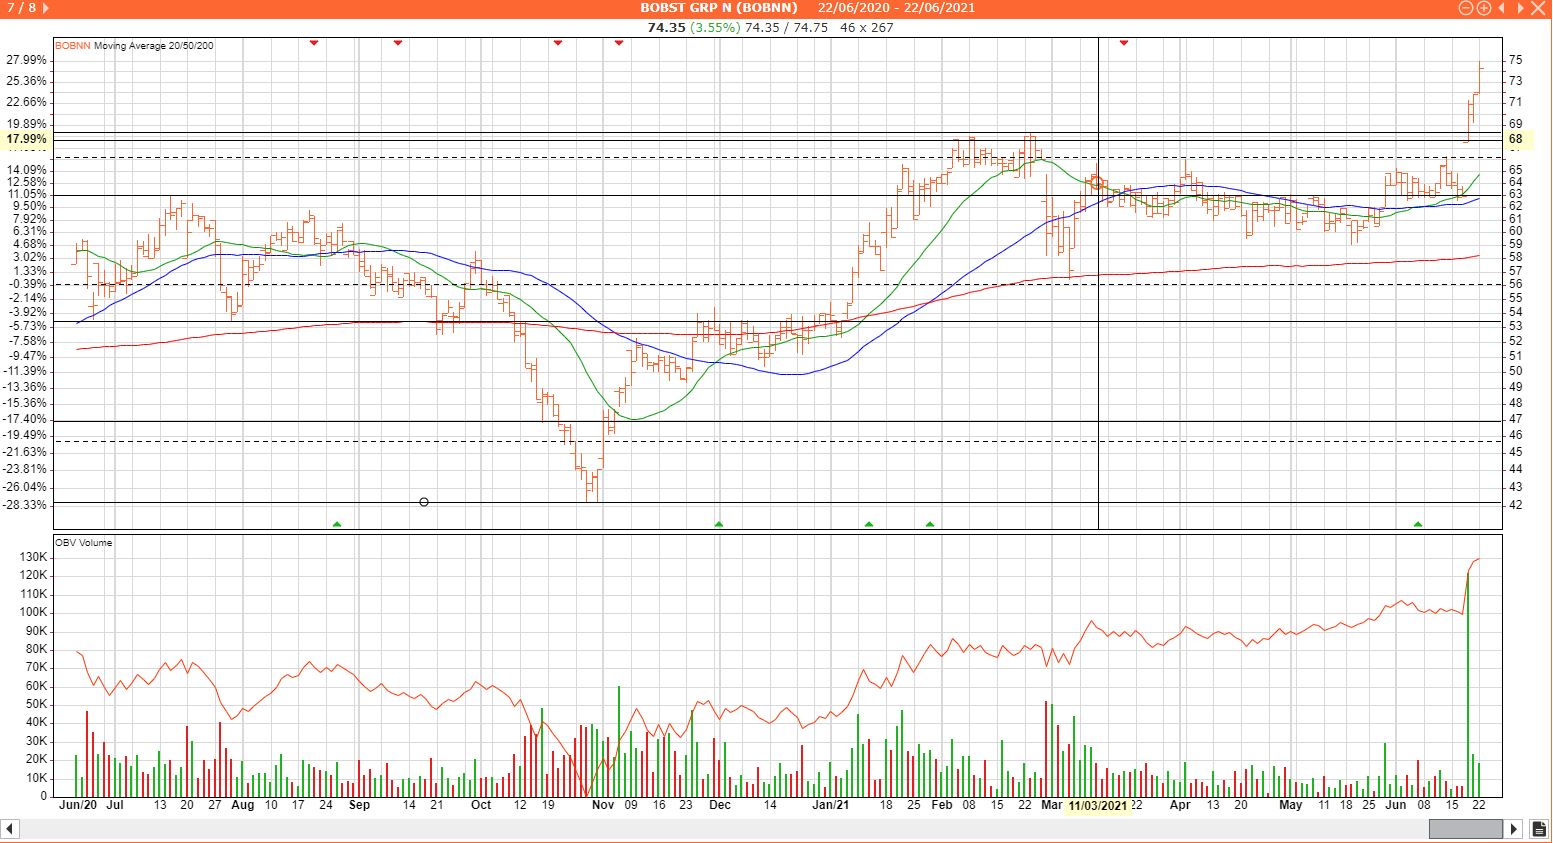Click the first red down-triangle signal marker

(x=314, y=43)
